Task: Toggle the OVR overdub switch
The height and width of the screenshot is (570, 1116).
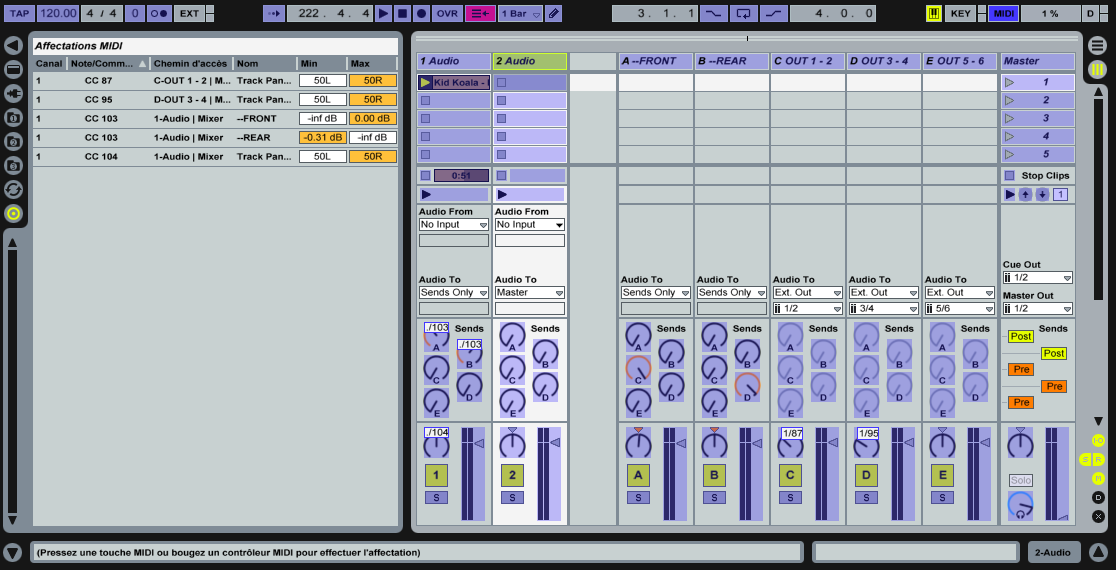Action: pyautogui.click(x=447, y=13)
